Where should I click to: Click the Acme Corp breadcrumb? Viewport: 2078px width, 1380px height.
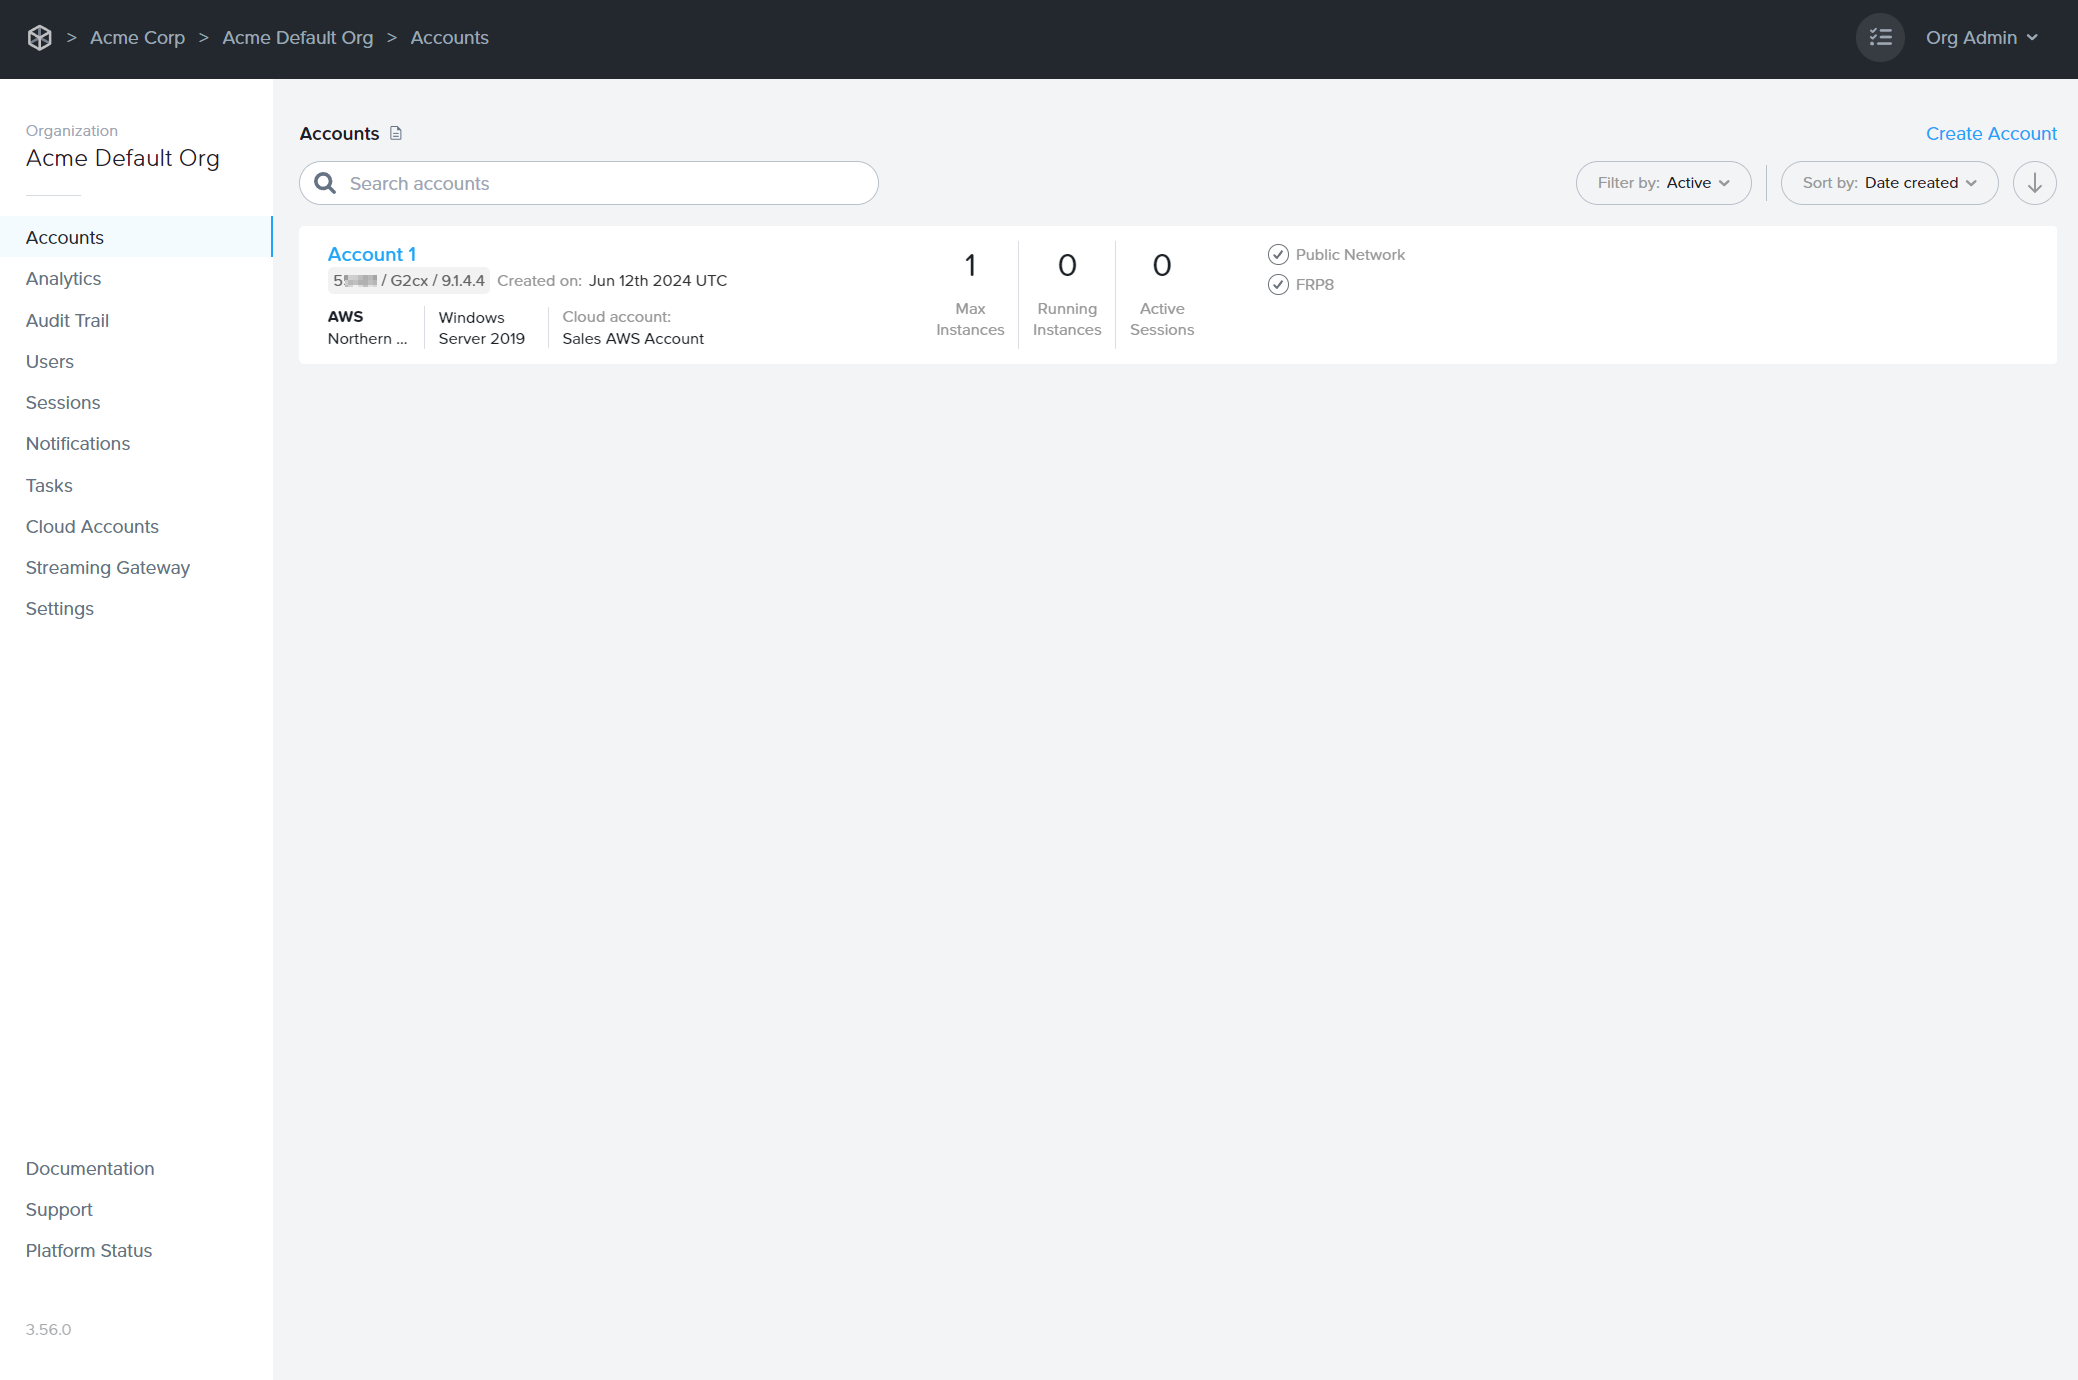click(137, 37)
